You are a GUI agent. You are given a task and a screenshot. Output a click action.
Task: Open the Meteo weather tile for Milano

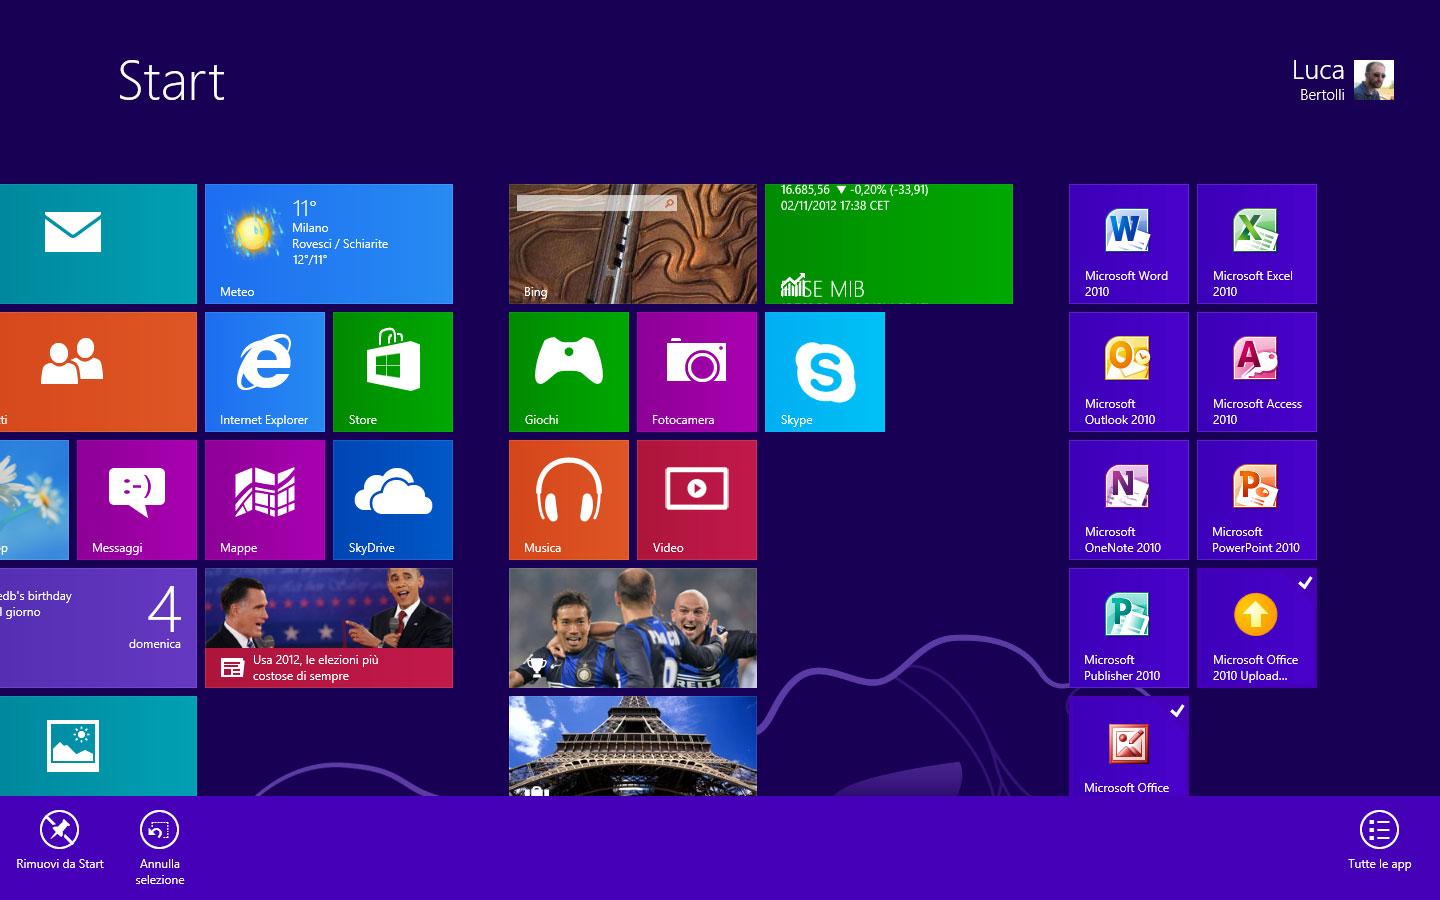(x=329, y=244)
